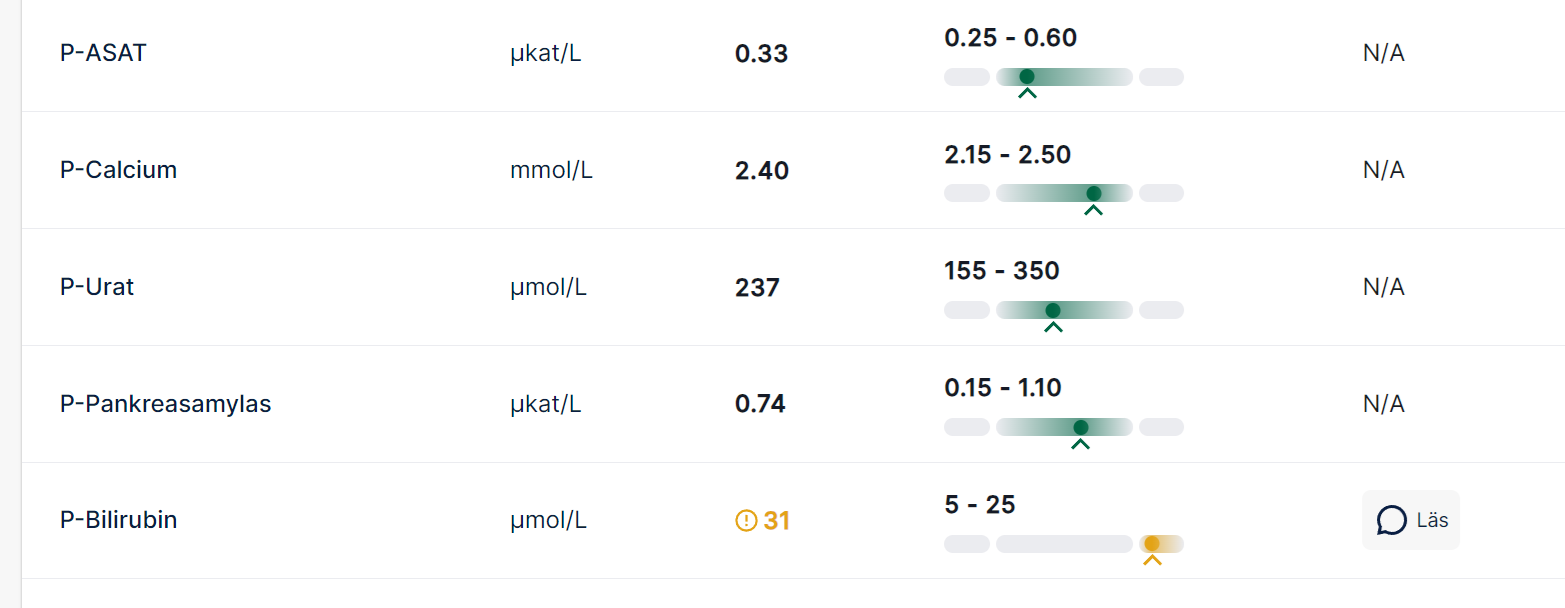Select the P-Calcium test name
The height and width of the screenshot is (608, 1565).
pyautogui.click(x=118, y=170)
